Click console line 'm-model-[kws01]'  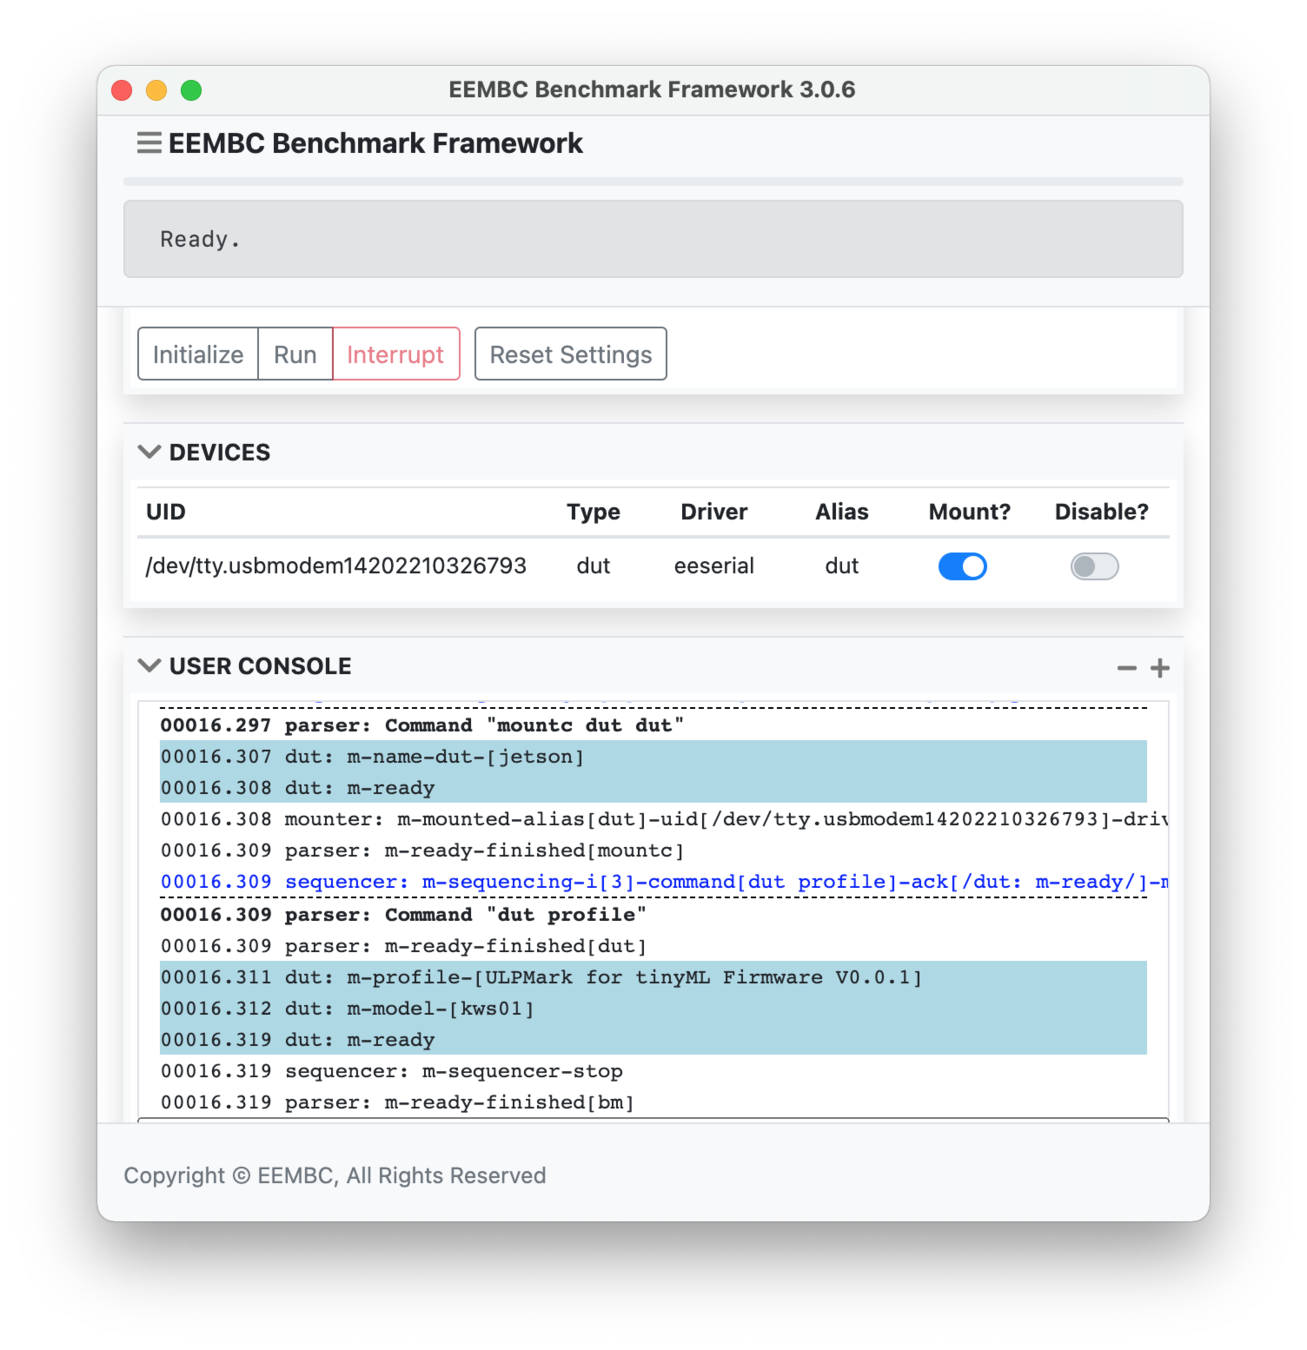coord(653,1008)
